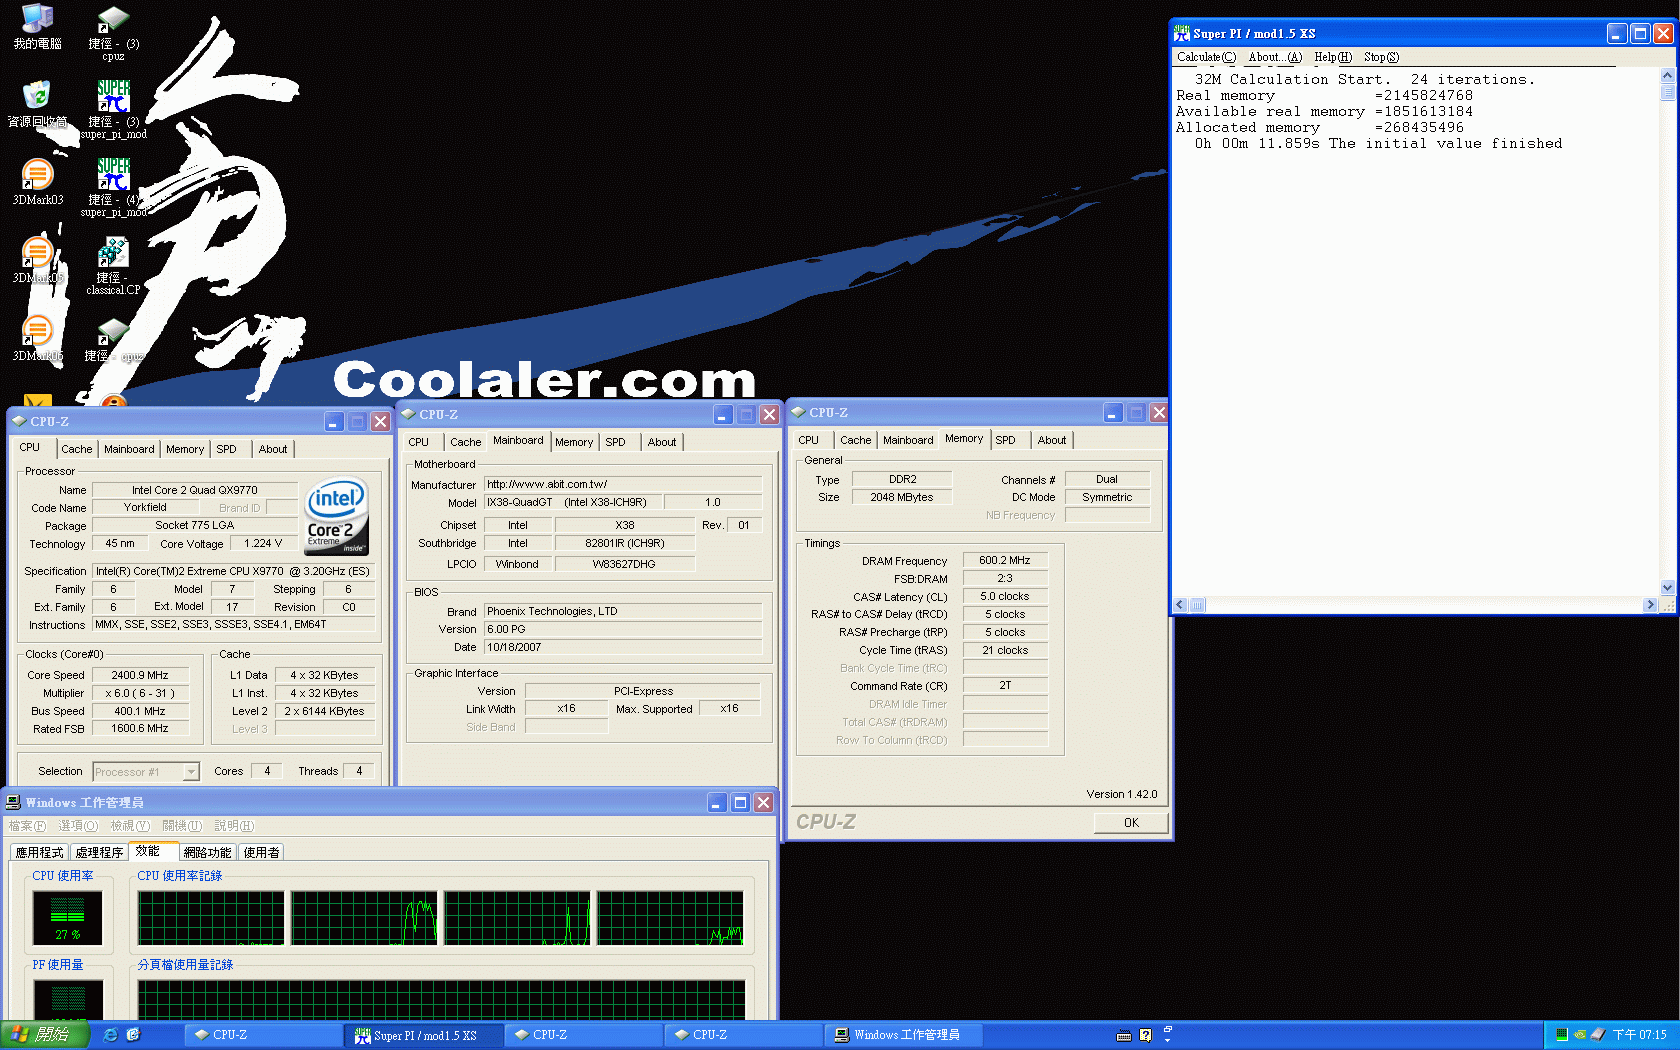
Task: Open the NVIDIA tray icon
Action: coord(1579,1035)
